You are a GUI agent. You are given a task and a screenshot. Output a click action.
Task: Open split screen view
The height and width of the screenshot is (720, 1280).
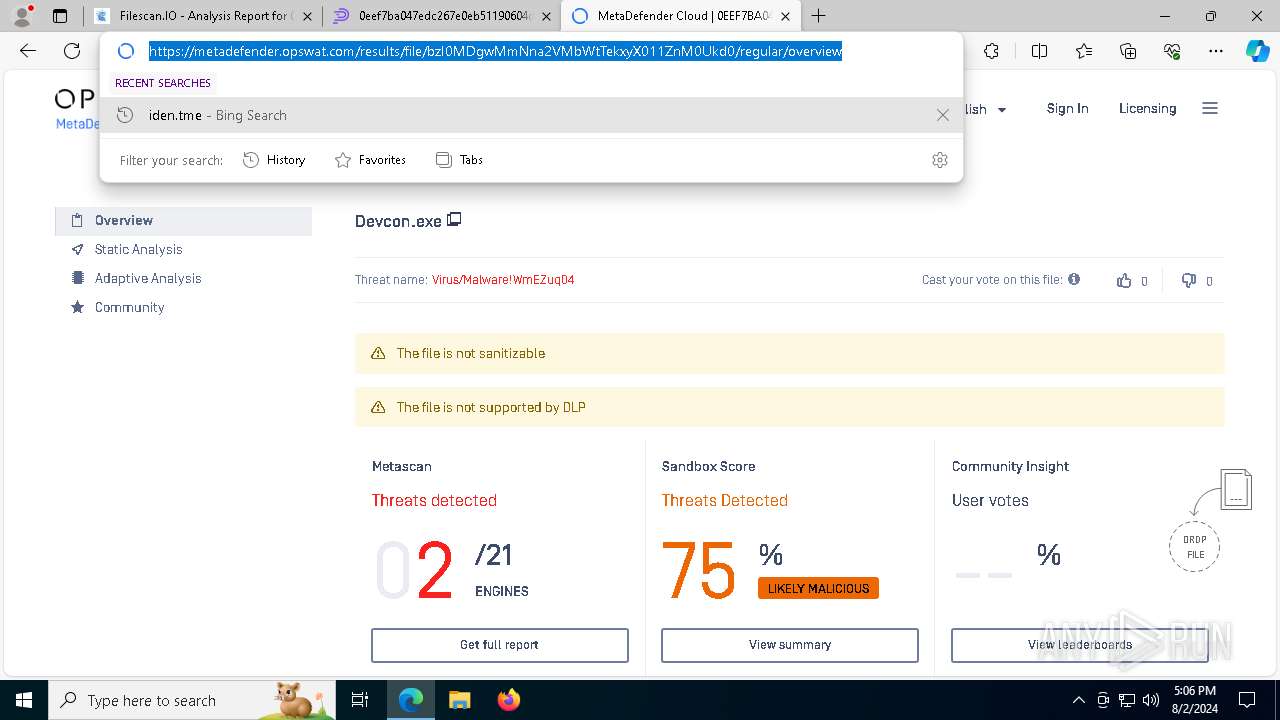(x=1039, y=51)
